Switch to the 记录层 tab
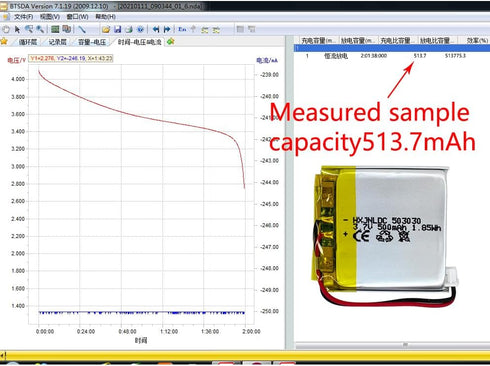 click(57, 42)
